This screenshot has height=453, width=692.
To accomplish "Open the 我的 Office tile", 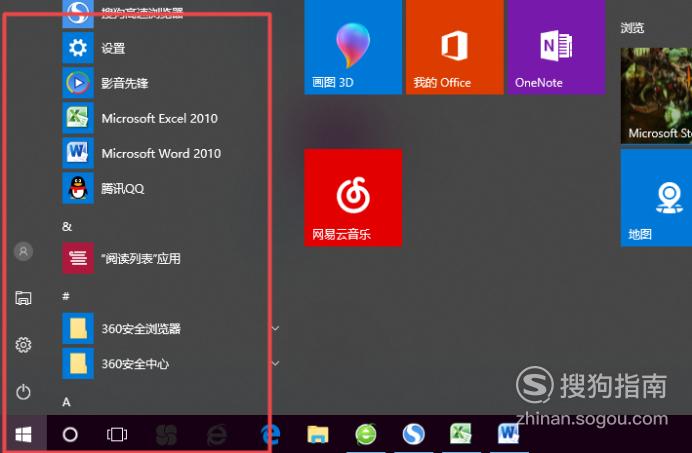I will [455, 46].
